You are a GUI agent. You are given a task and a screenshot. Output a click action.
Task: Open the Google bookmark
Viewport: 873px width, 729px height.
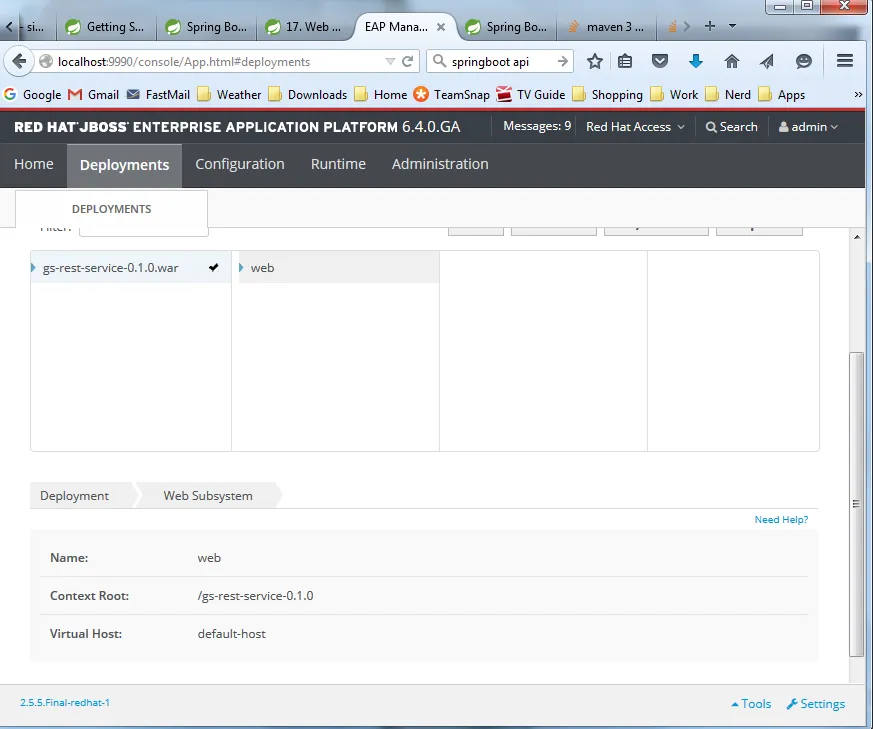tap(32, 95)
